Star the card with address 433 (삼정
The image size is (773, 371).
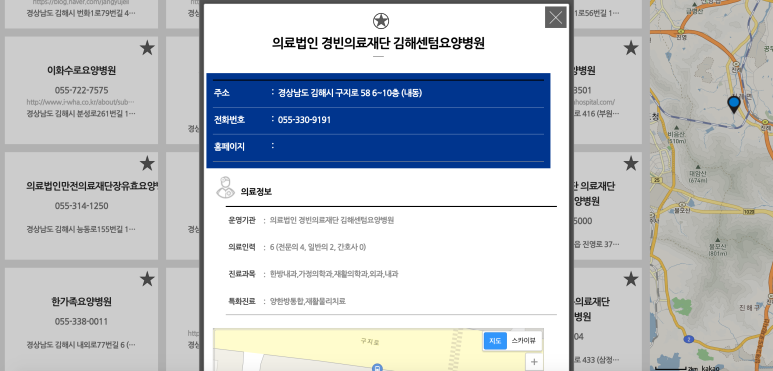631,279
